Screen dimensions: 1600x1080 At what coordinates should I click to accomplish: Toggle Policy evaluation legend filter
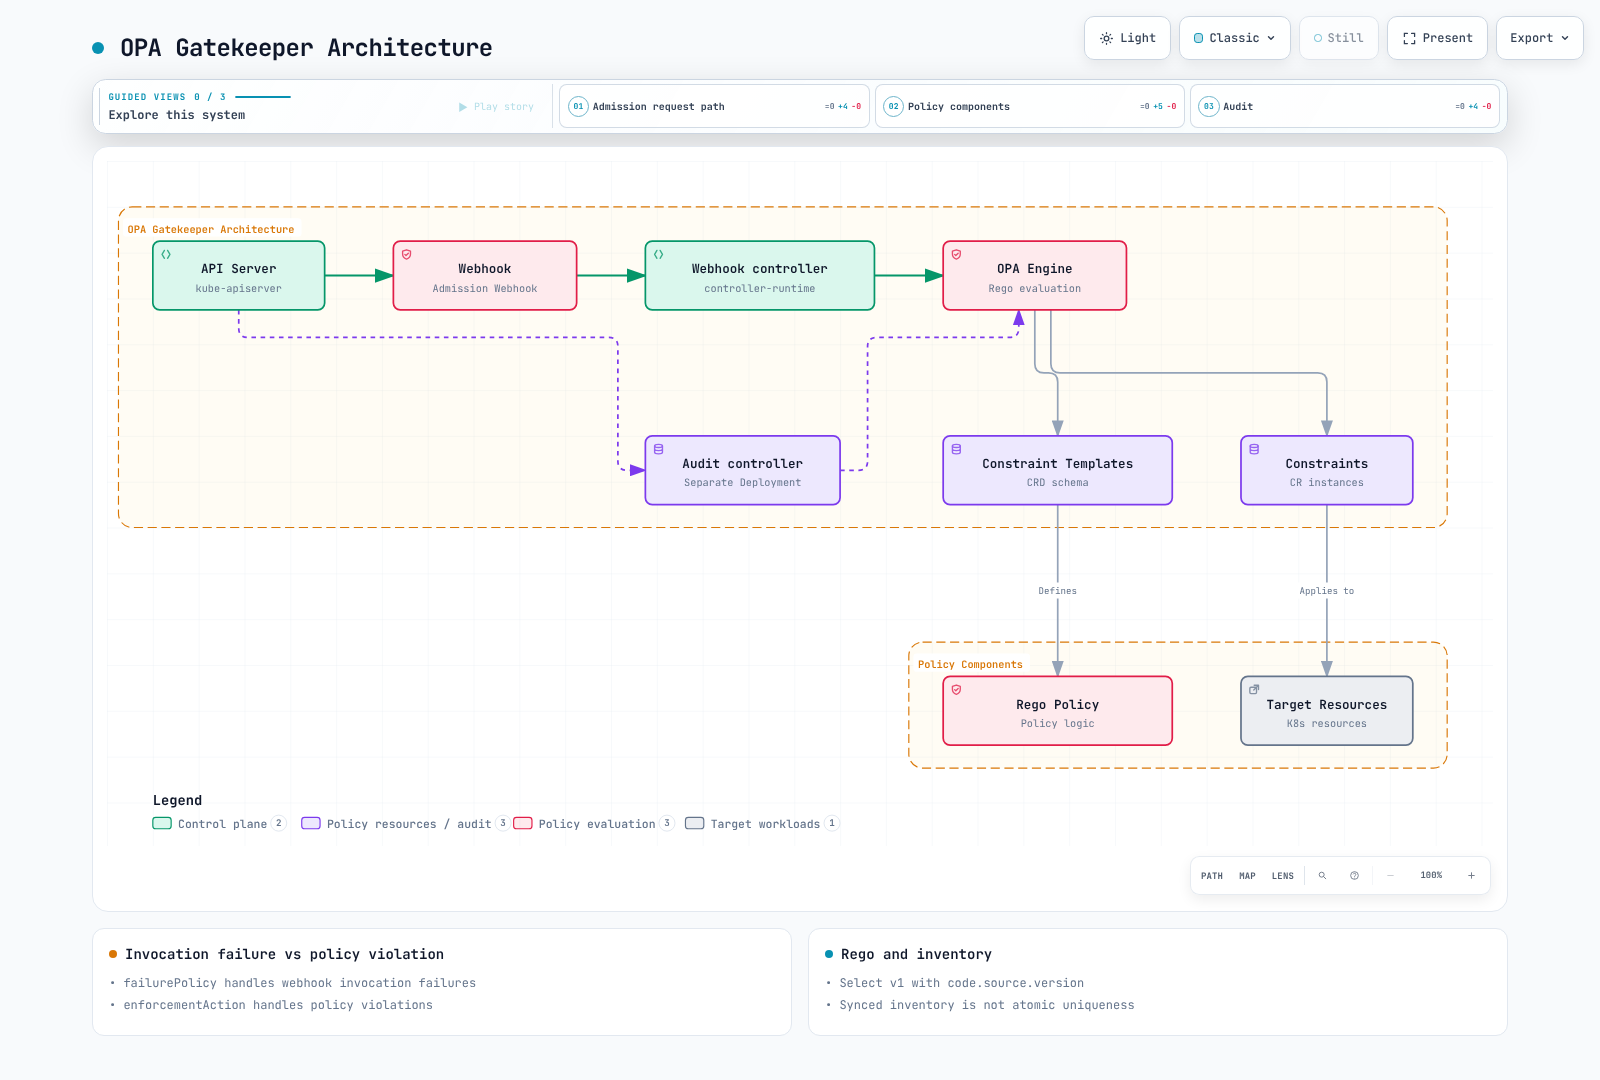pyautogui.click(x=594, y=824)
